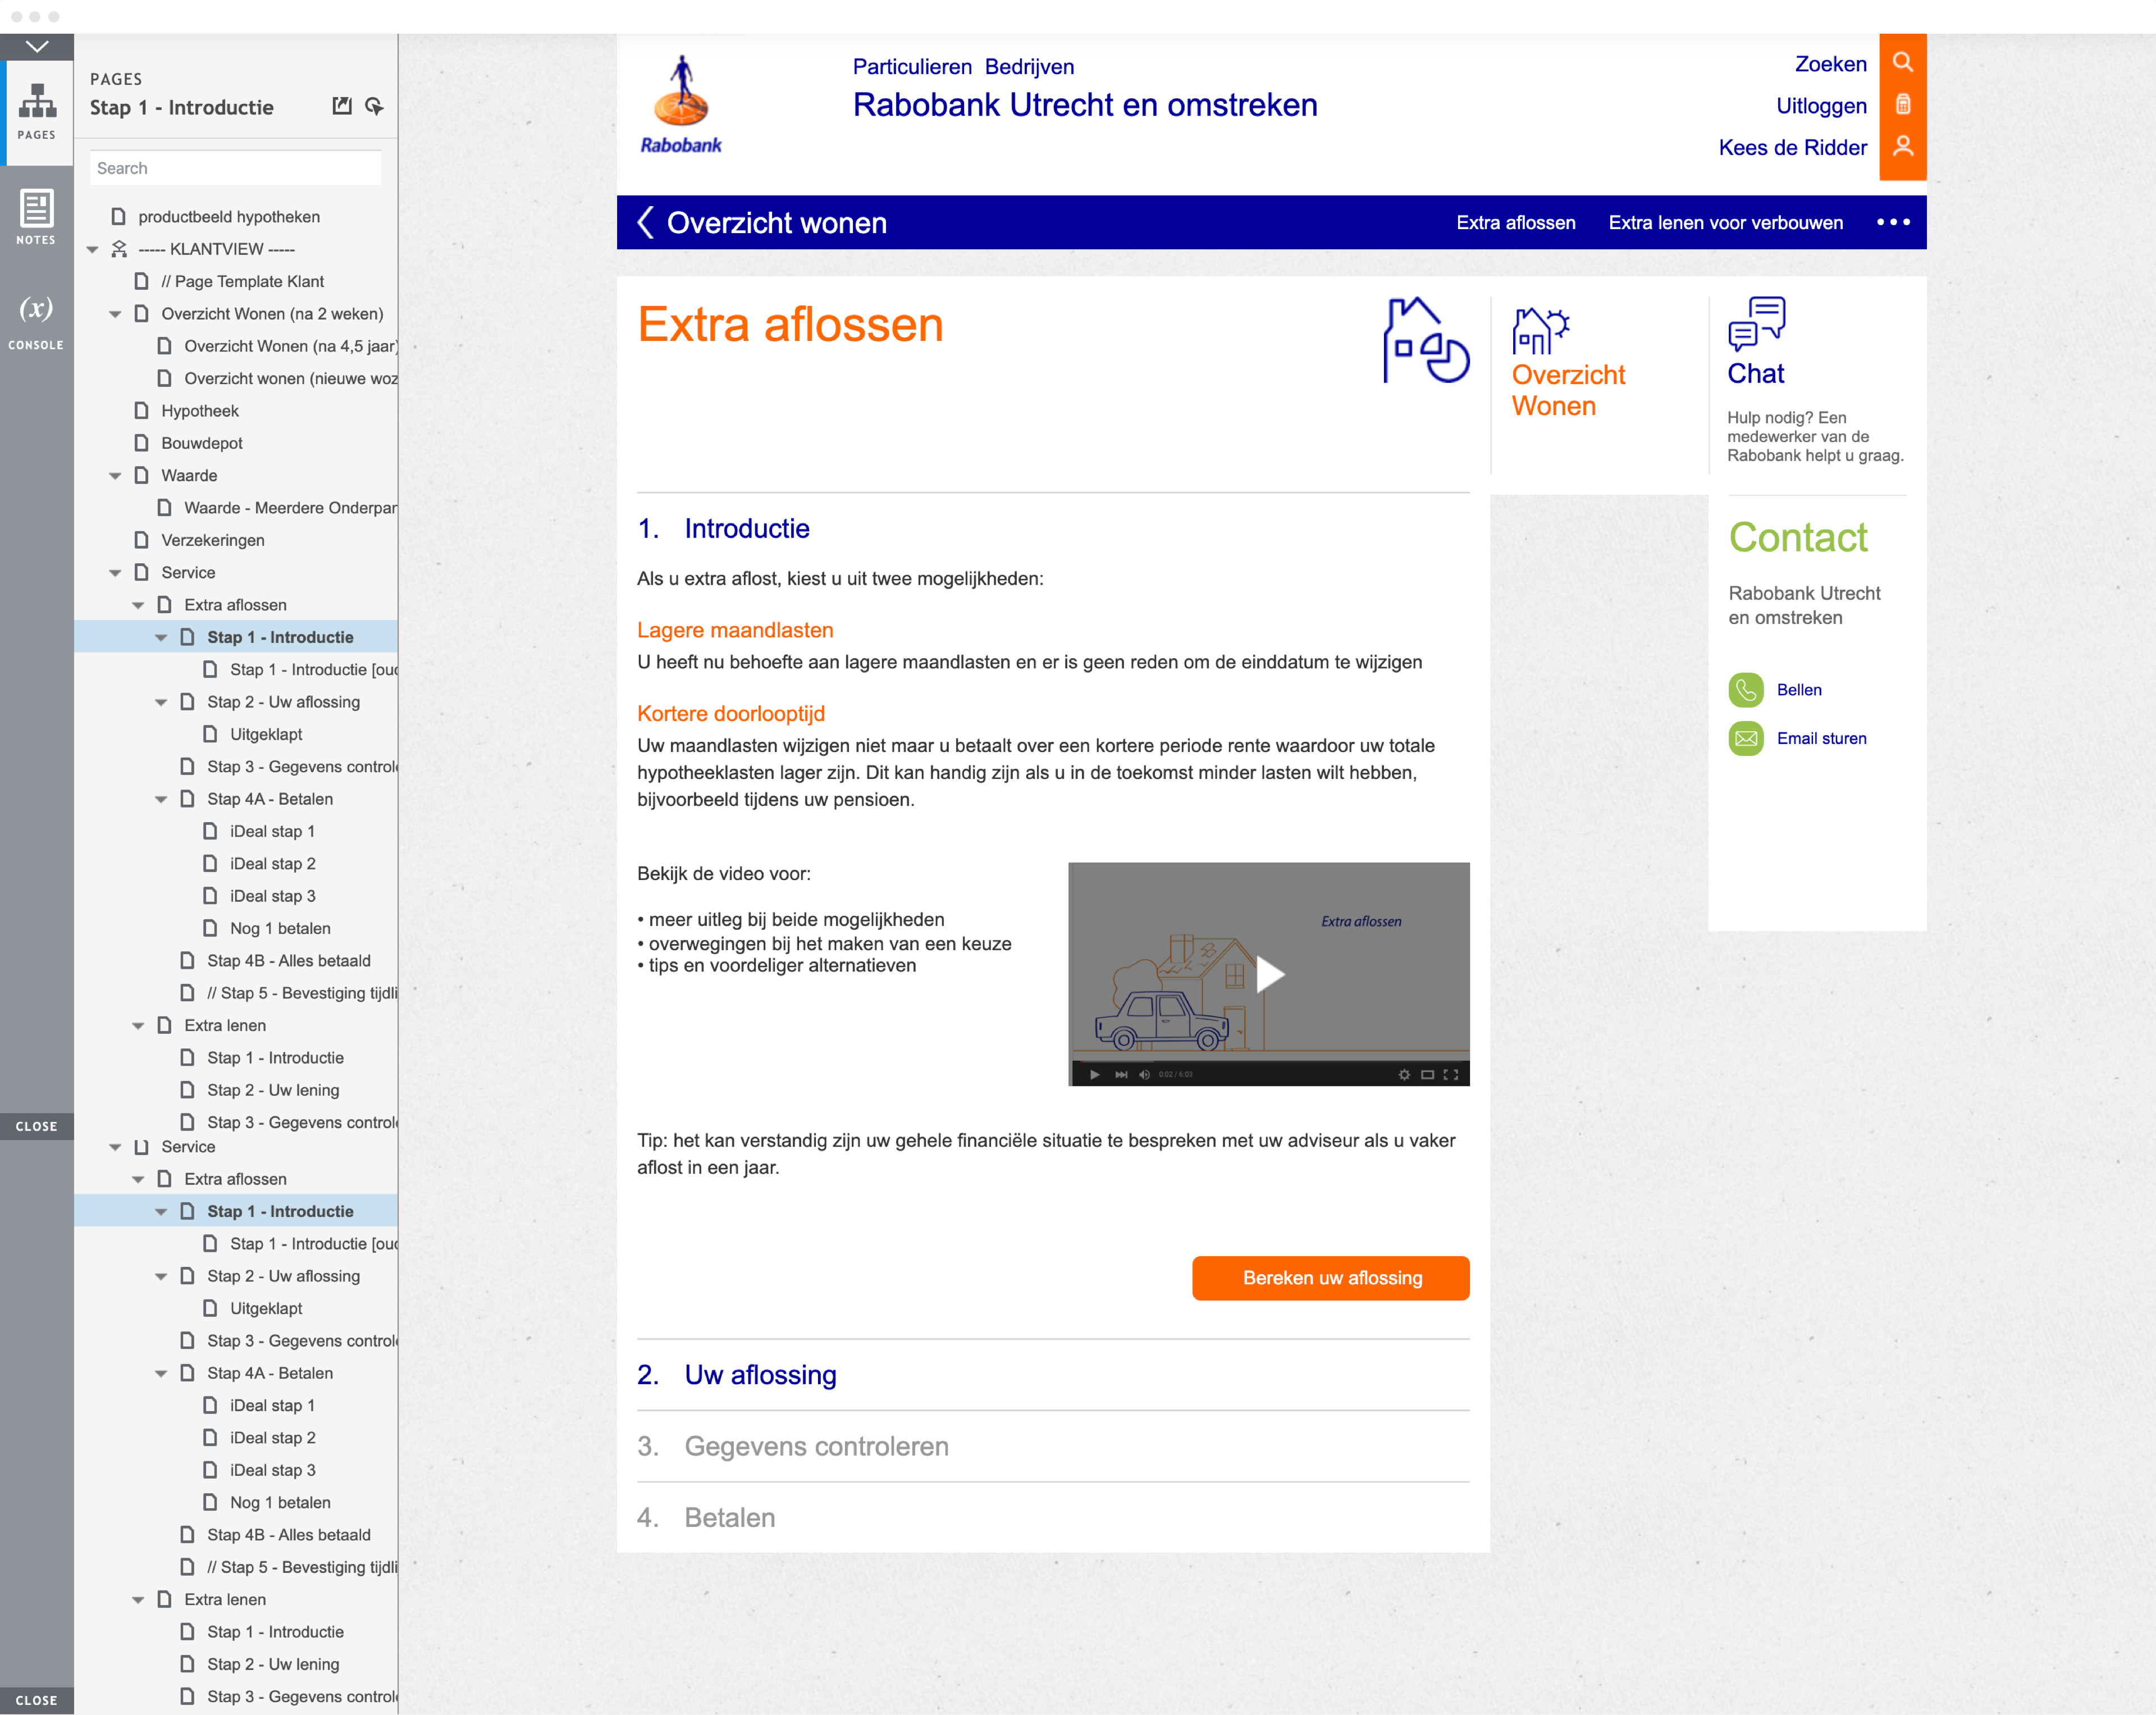Screen dimensions: 2156x1715
Task: Play the video using the center play arrow
Action: pyautogui.click(x=1269, y=974)
